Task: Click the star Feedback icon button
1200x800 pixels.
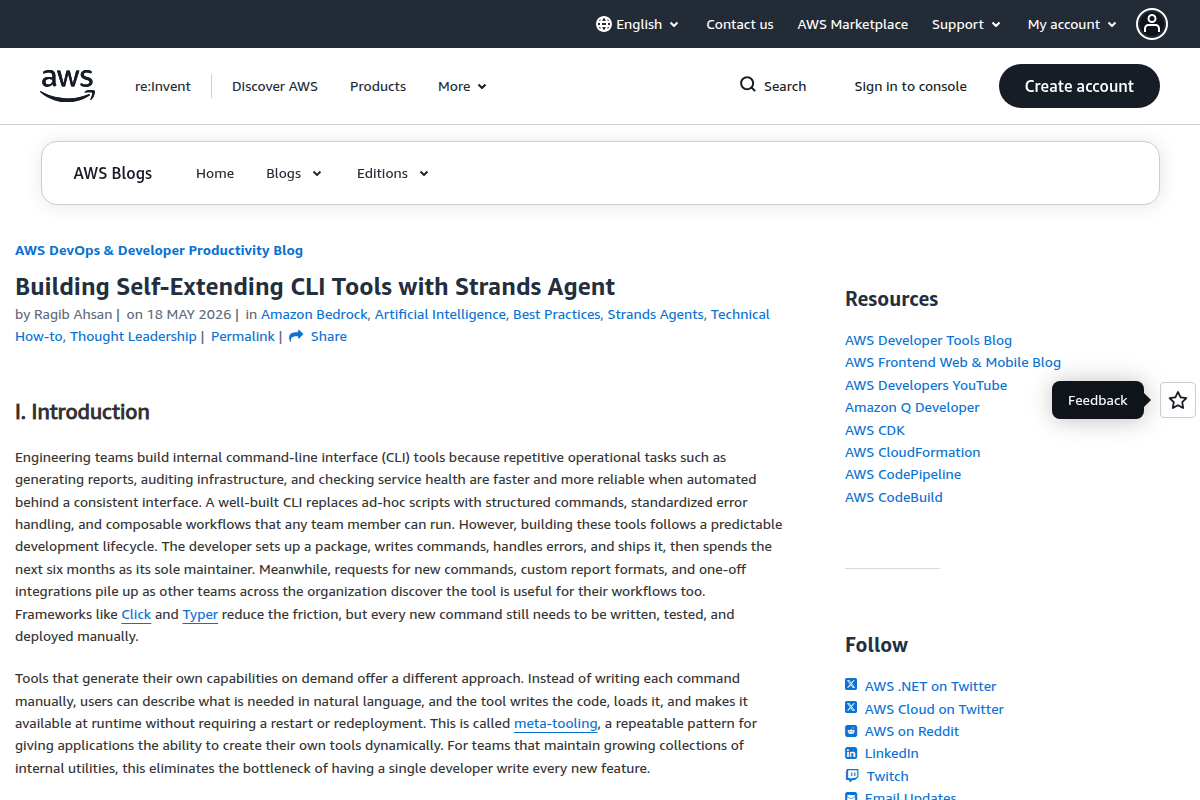Action: (1178, 400)
